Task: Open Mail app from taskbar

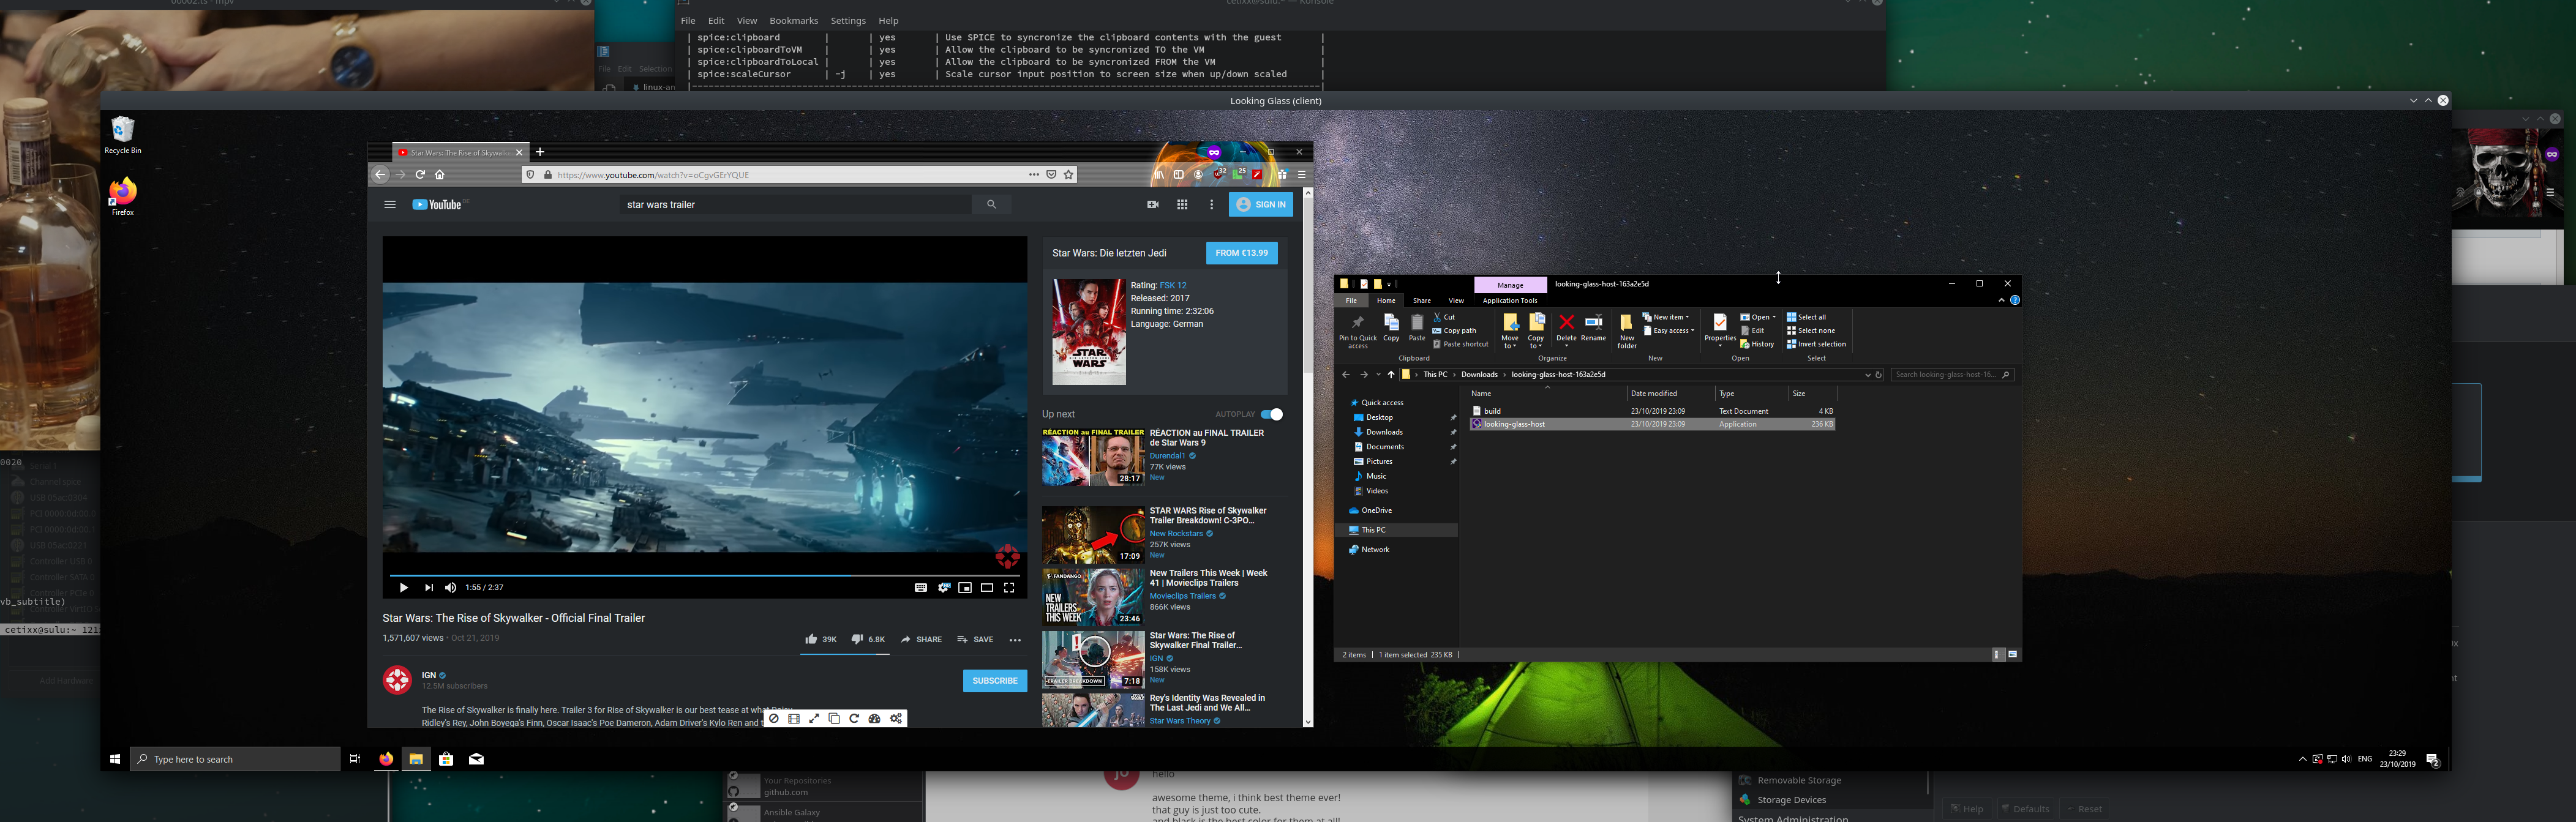Action: tap(477, 759)
